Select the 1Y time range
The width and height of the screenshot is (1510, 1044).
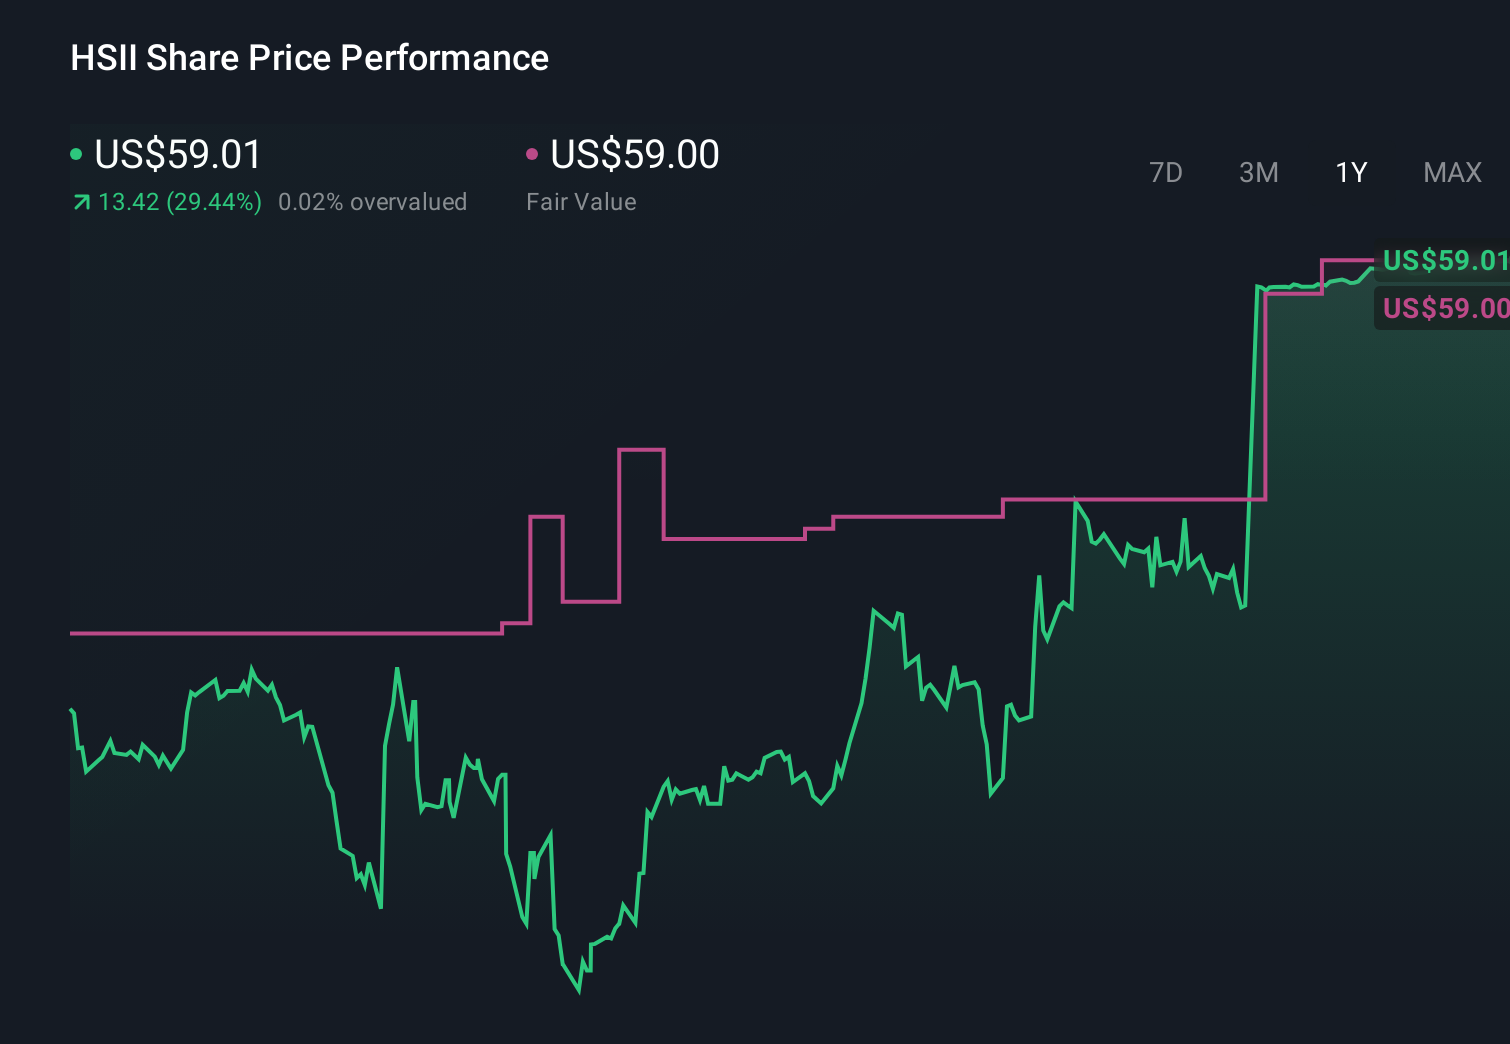(1350, 172)
